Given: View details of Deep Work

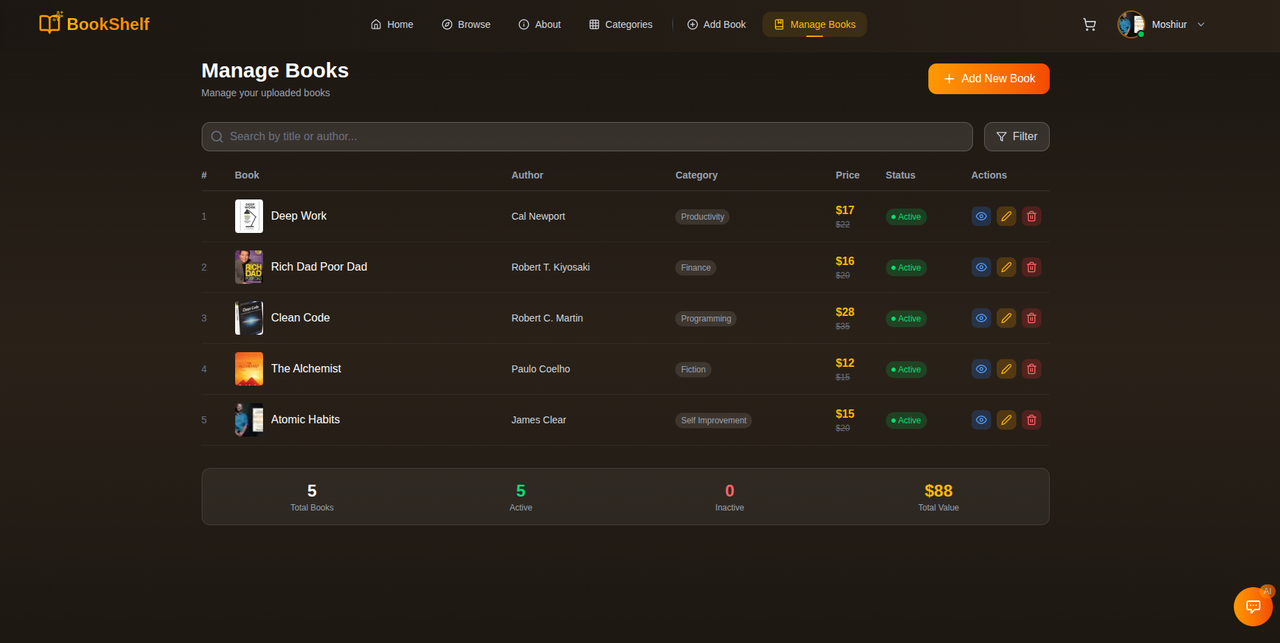Looking at the screenshot, I should (981, 216).
